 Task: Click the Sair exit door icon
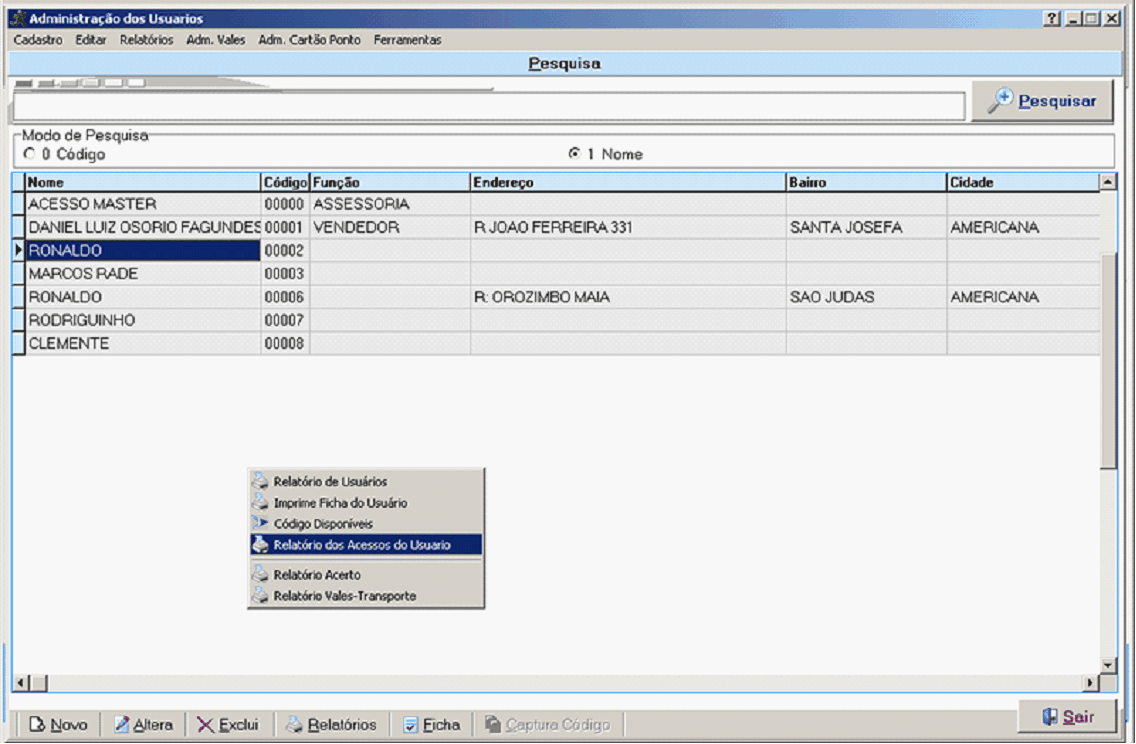1049,717
